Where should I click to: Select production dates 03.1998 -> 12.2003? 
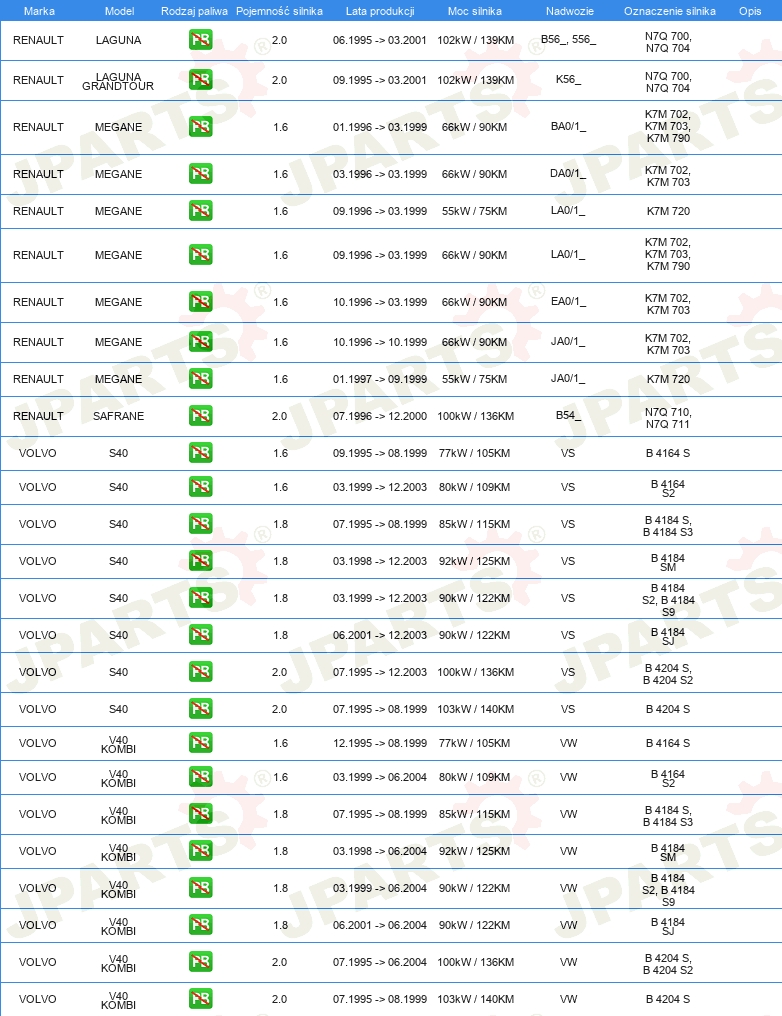[380, 561]
